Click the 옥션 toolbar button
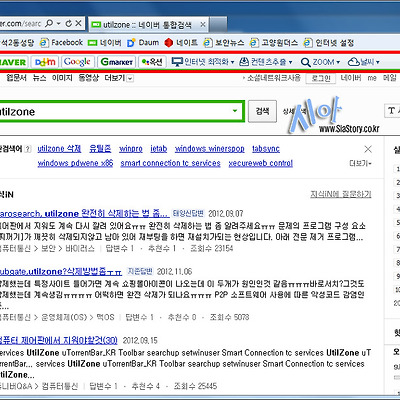400x400 pixels. click(152, 62)
